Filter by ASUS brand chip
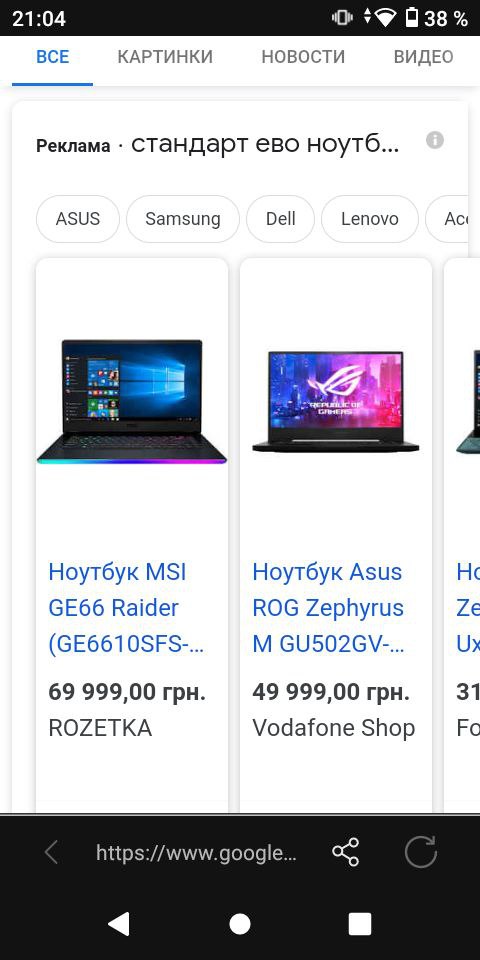The image size is (480, 960). [x=78, y=219]
